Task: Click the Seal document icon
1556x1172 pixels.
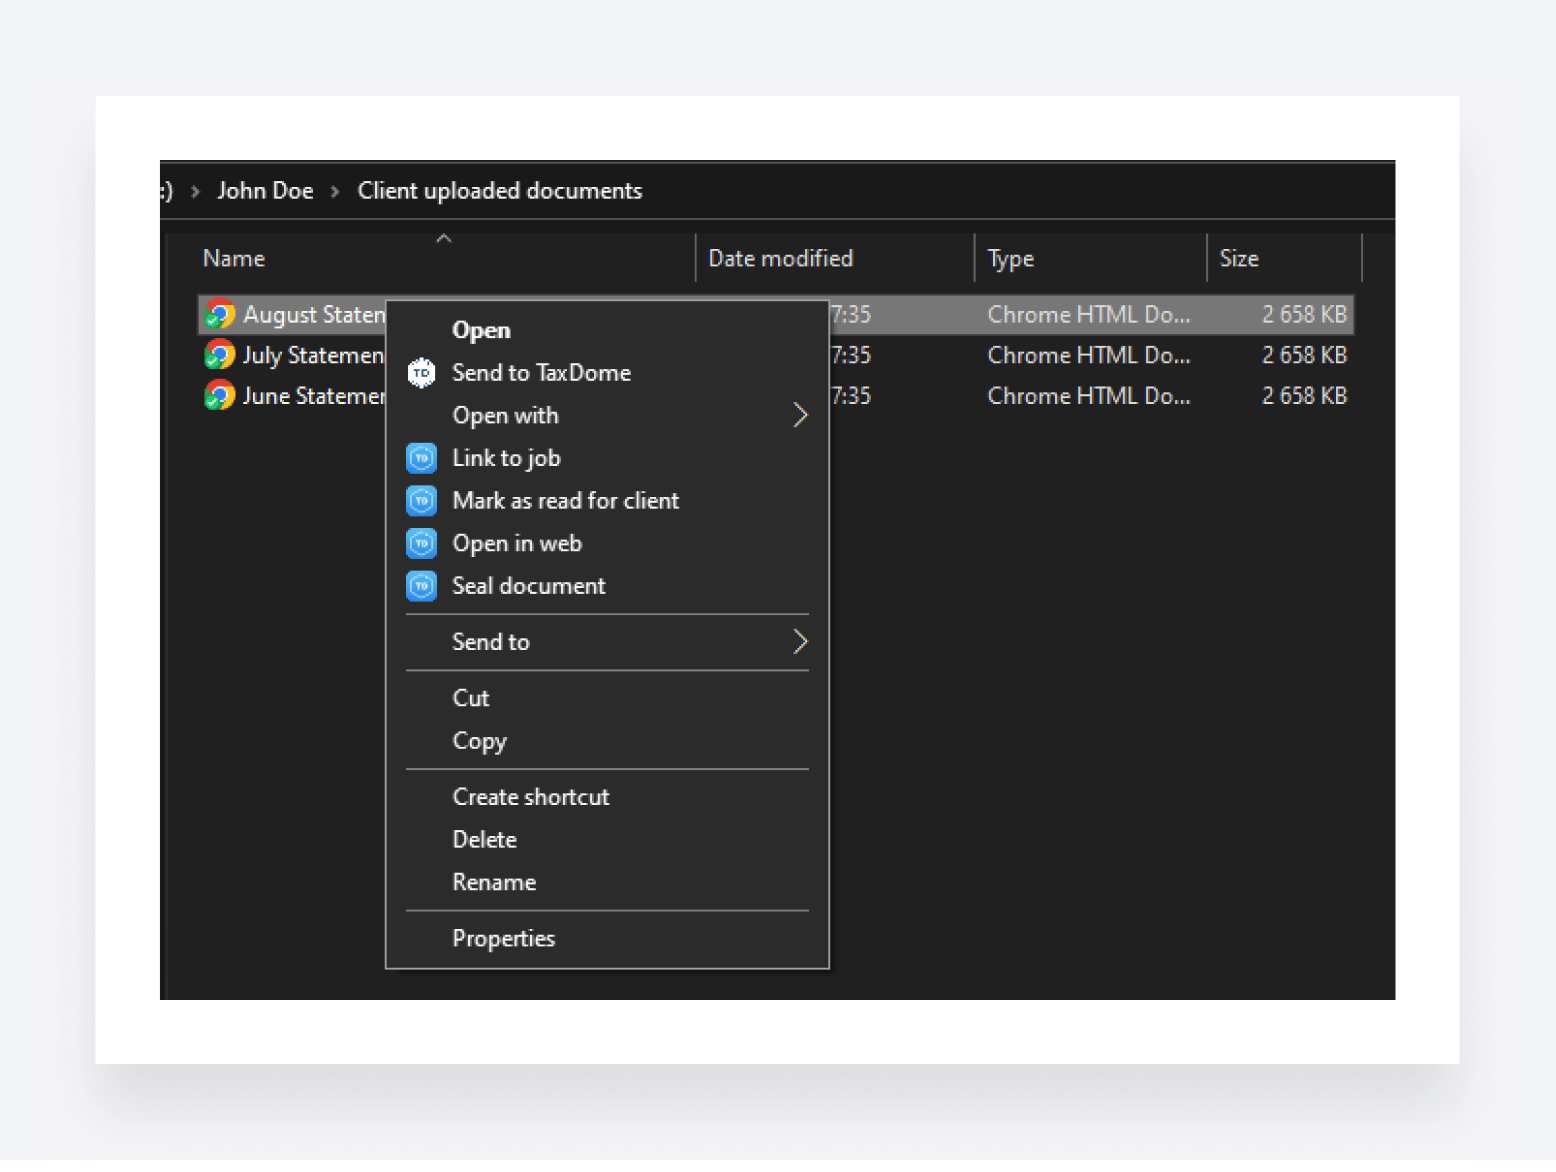Action: click(421, 586)
